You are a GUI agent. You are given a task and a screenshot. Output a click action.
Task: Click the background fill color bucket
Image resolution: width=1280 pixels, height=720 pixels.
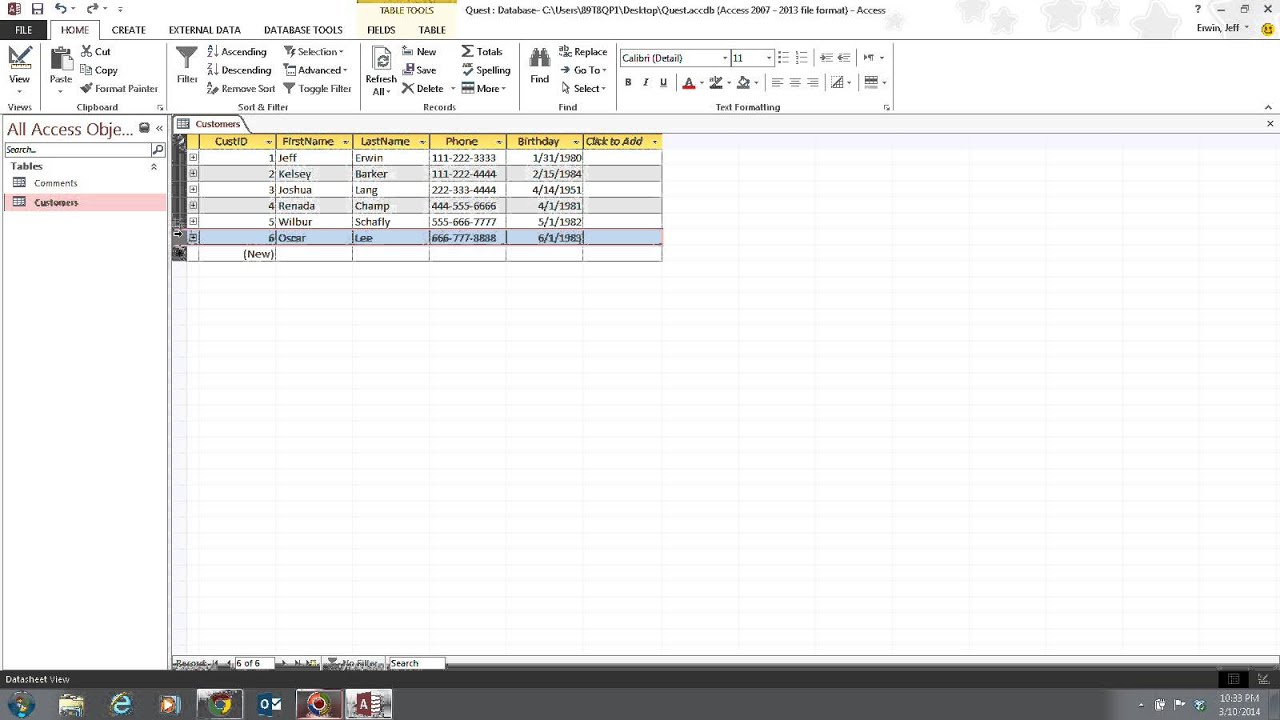click(743, 82)
